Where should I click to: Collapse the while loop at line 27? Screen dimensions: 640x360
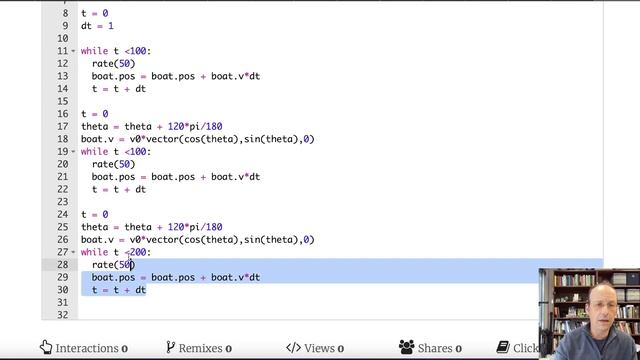tap(73, 252)
